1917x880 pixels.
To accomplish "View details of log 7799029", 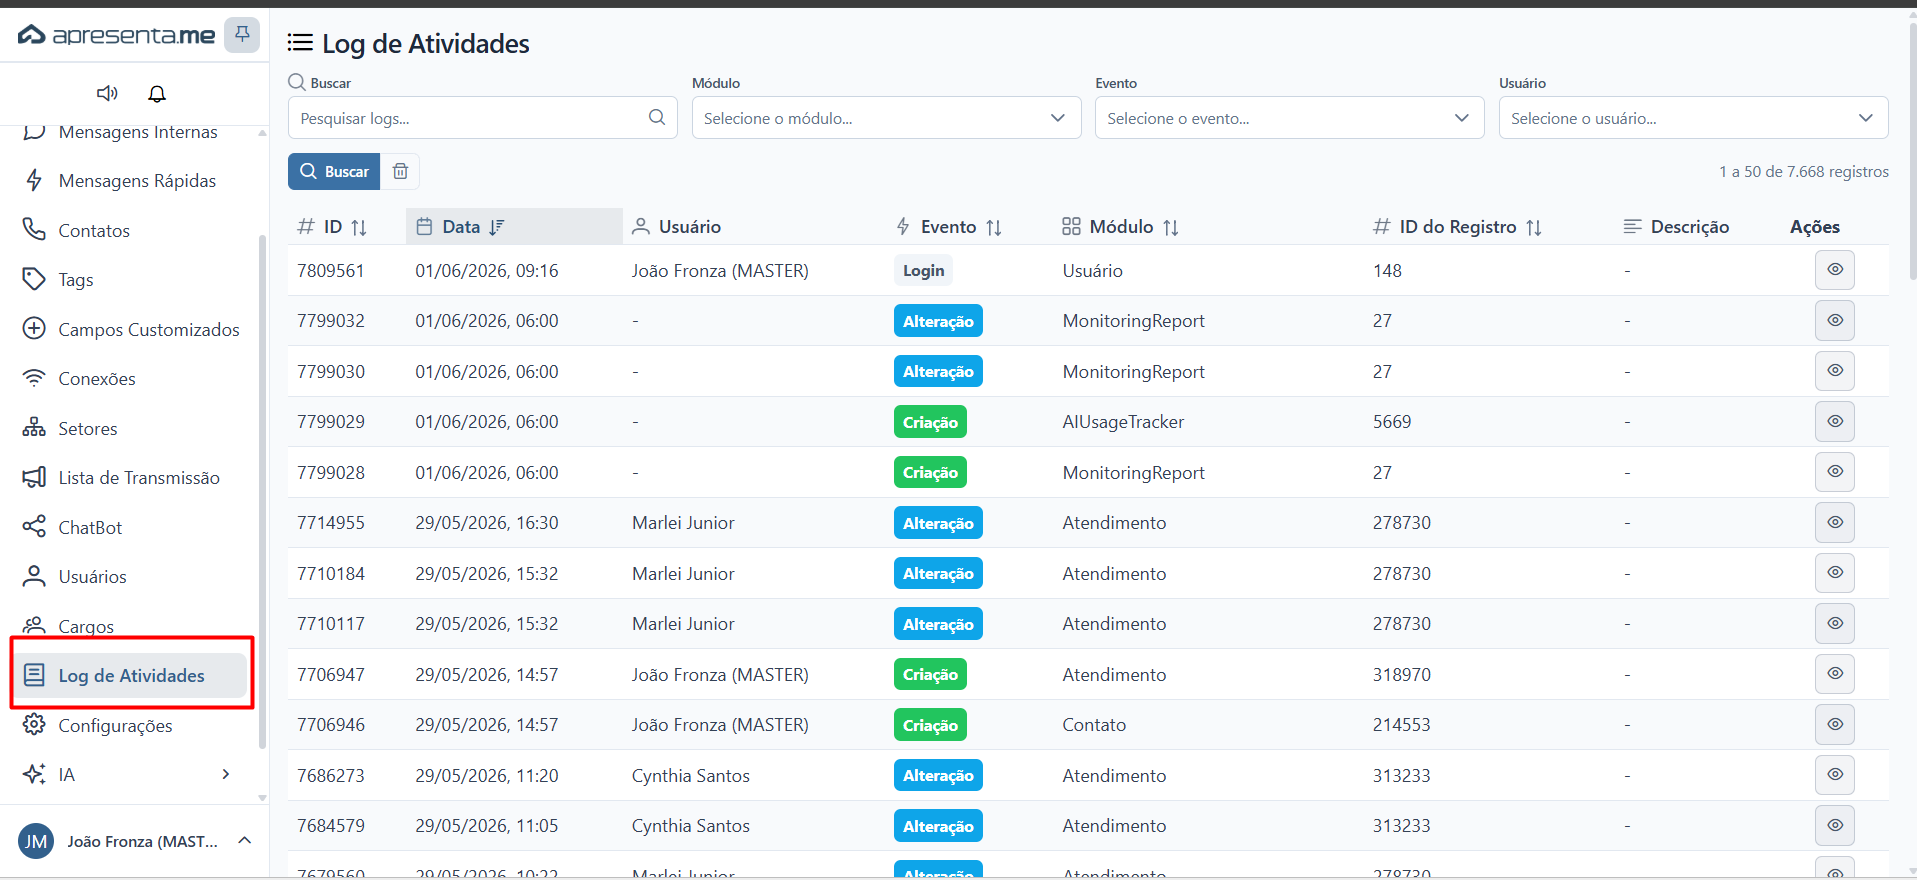I will [x=1835, y=421].
